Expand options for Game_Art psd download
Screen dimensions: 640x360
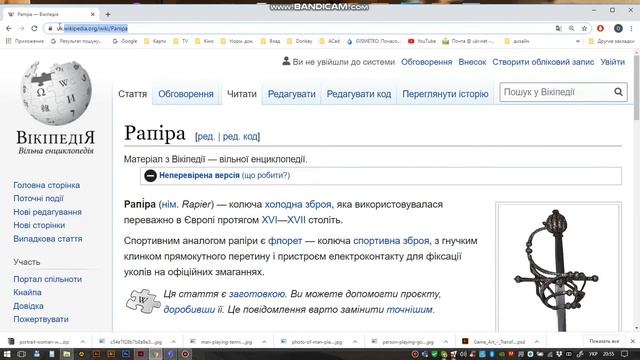tap(537, 342)
